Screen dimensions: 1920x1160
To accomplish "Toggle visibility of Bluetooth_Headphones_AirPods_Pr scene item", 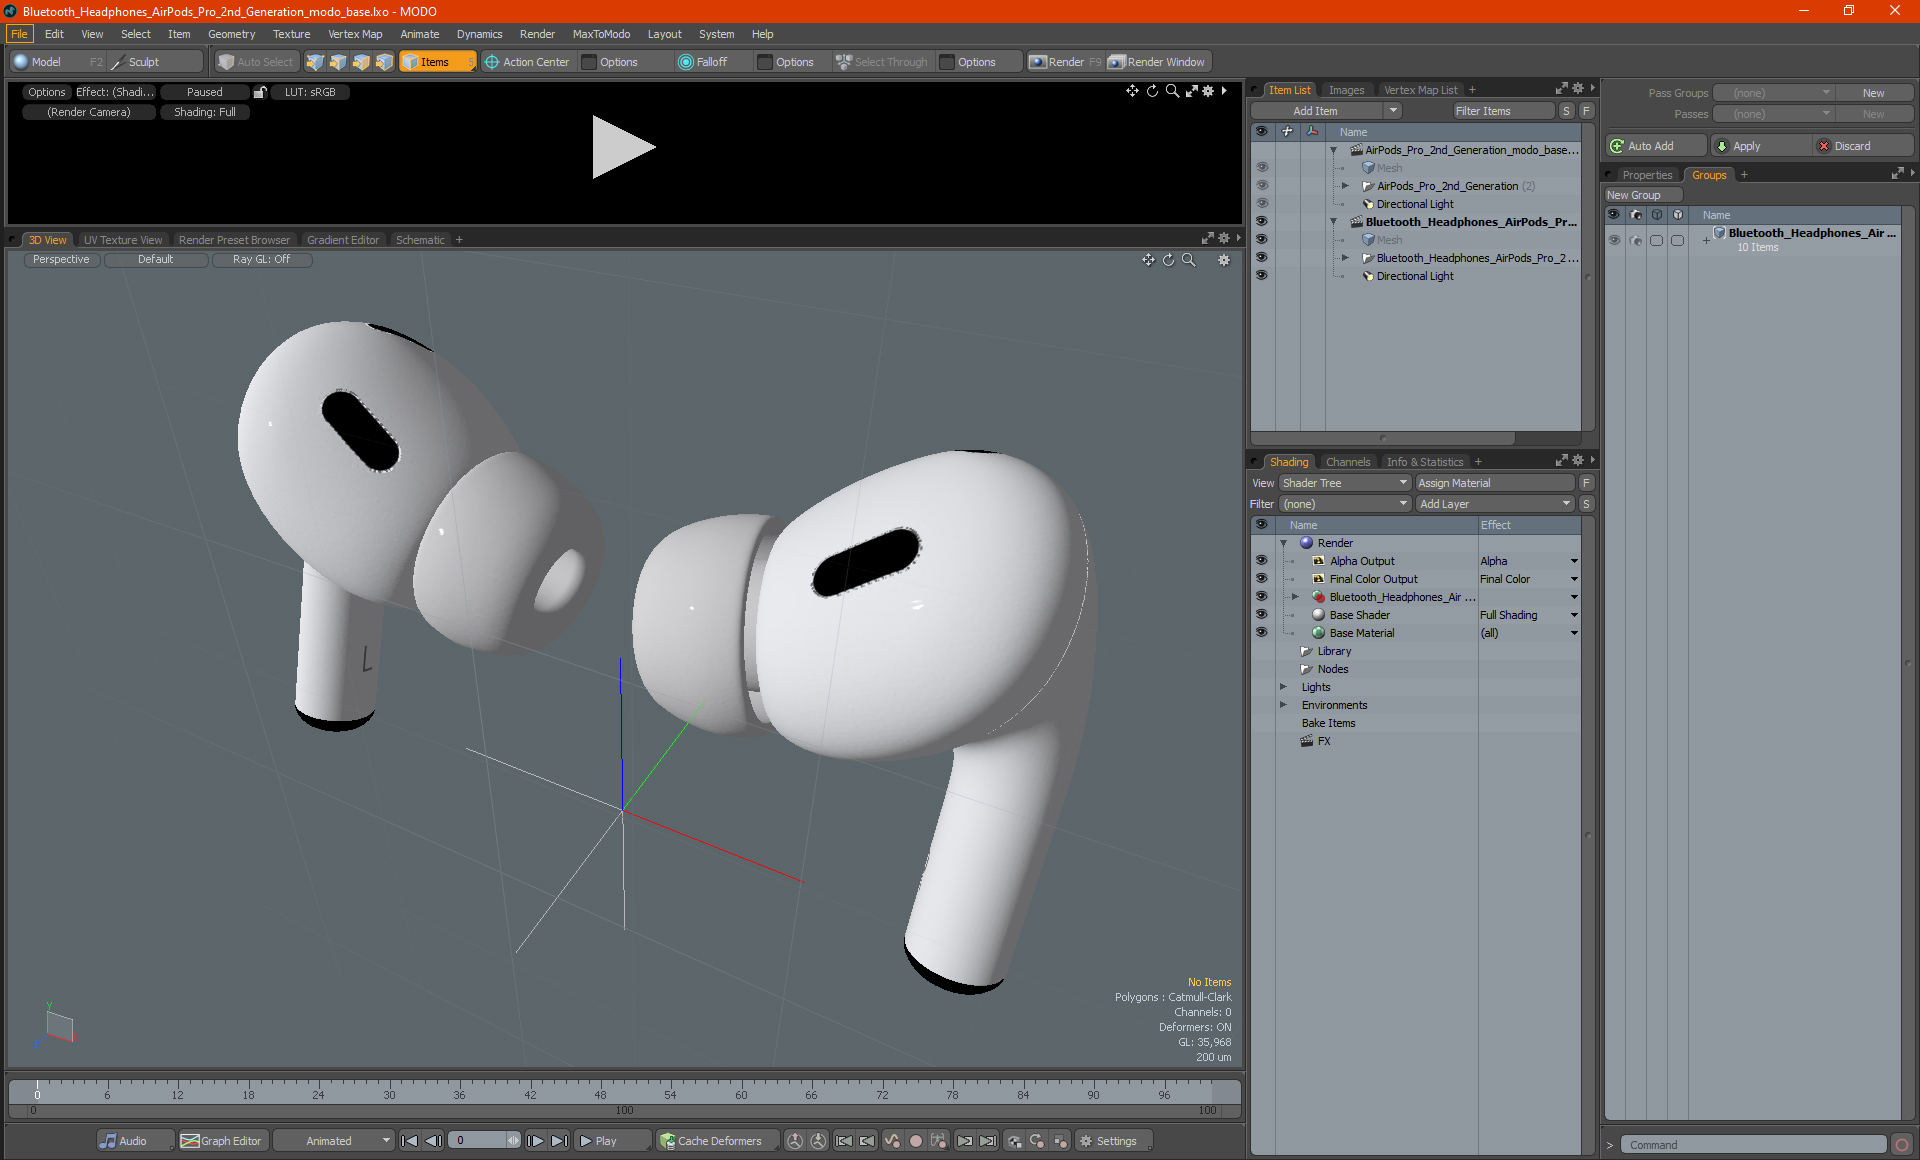I will point(1261,222).
